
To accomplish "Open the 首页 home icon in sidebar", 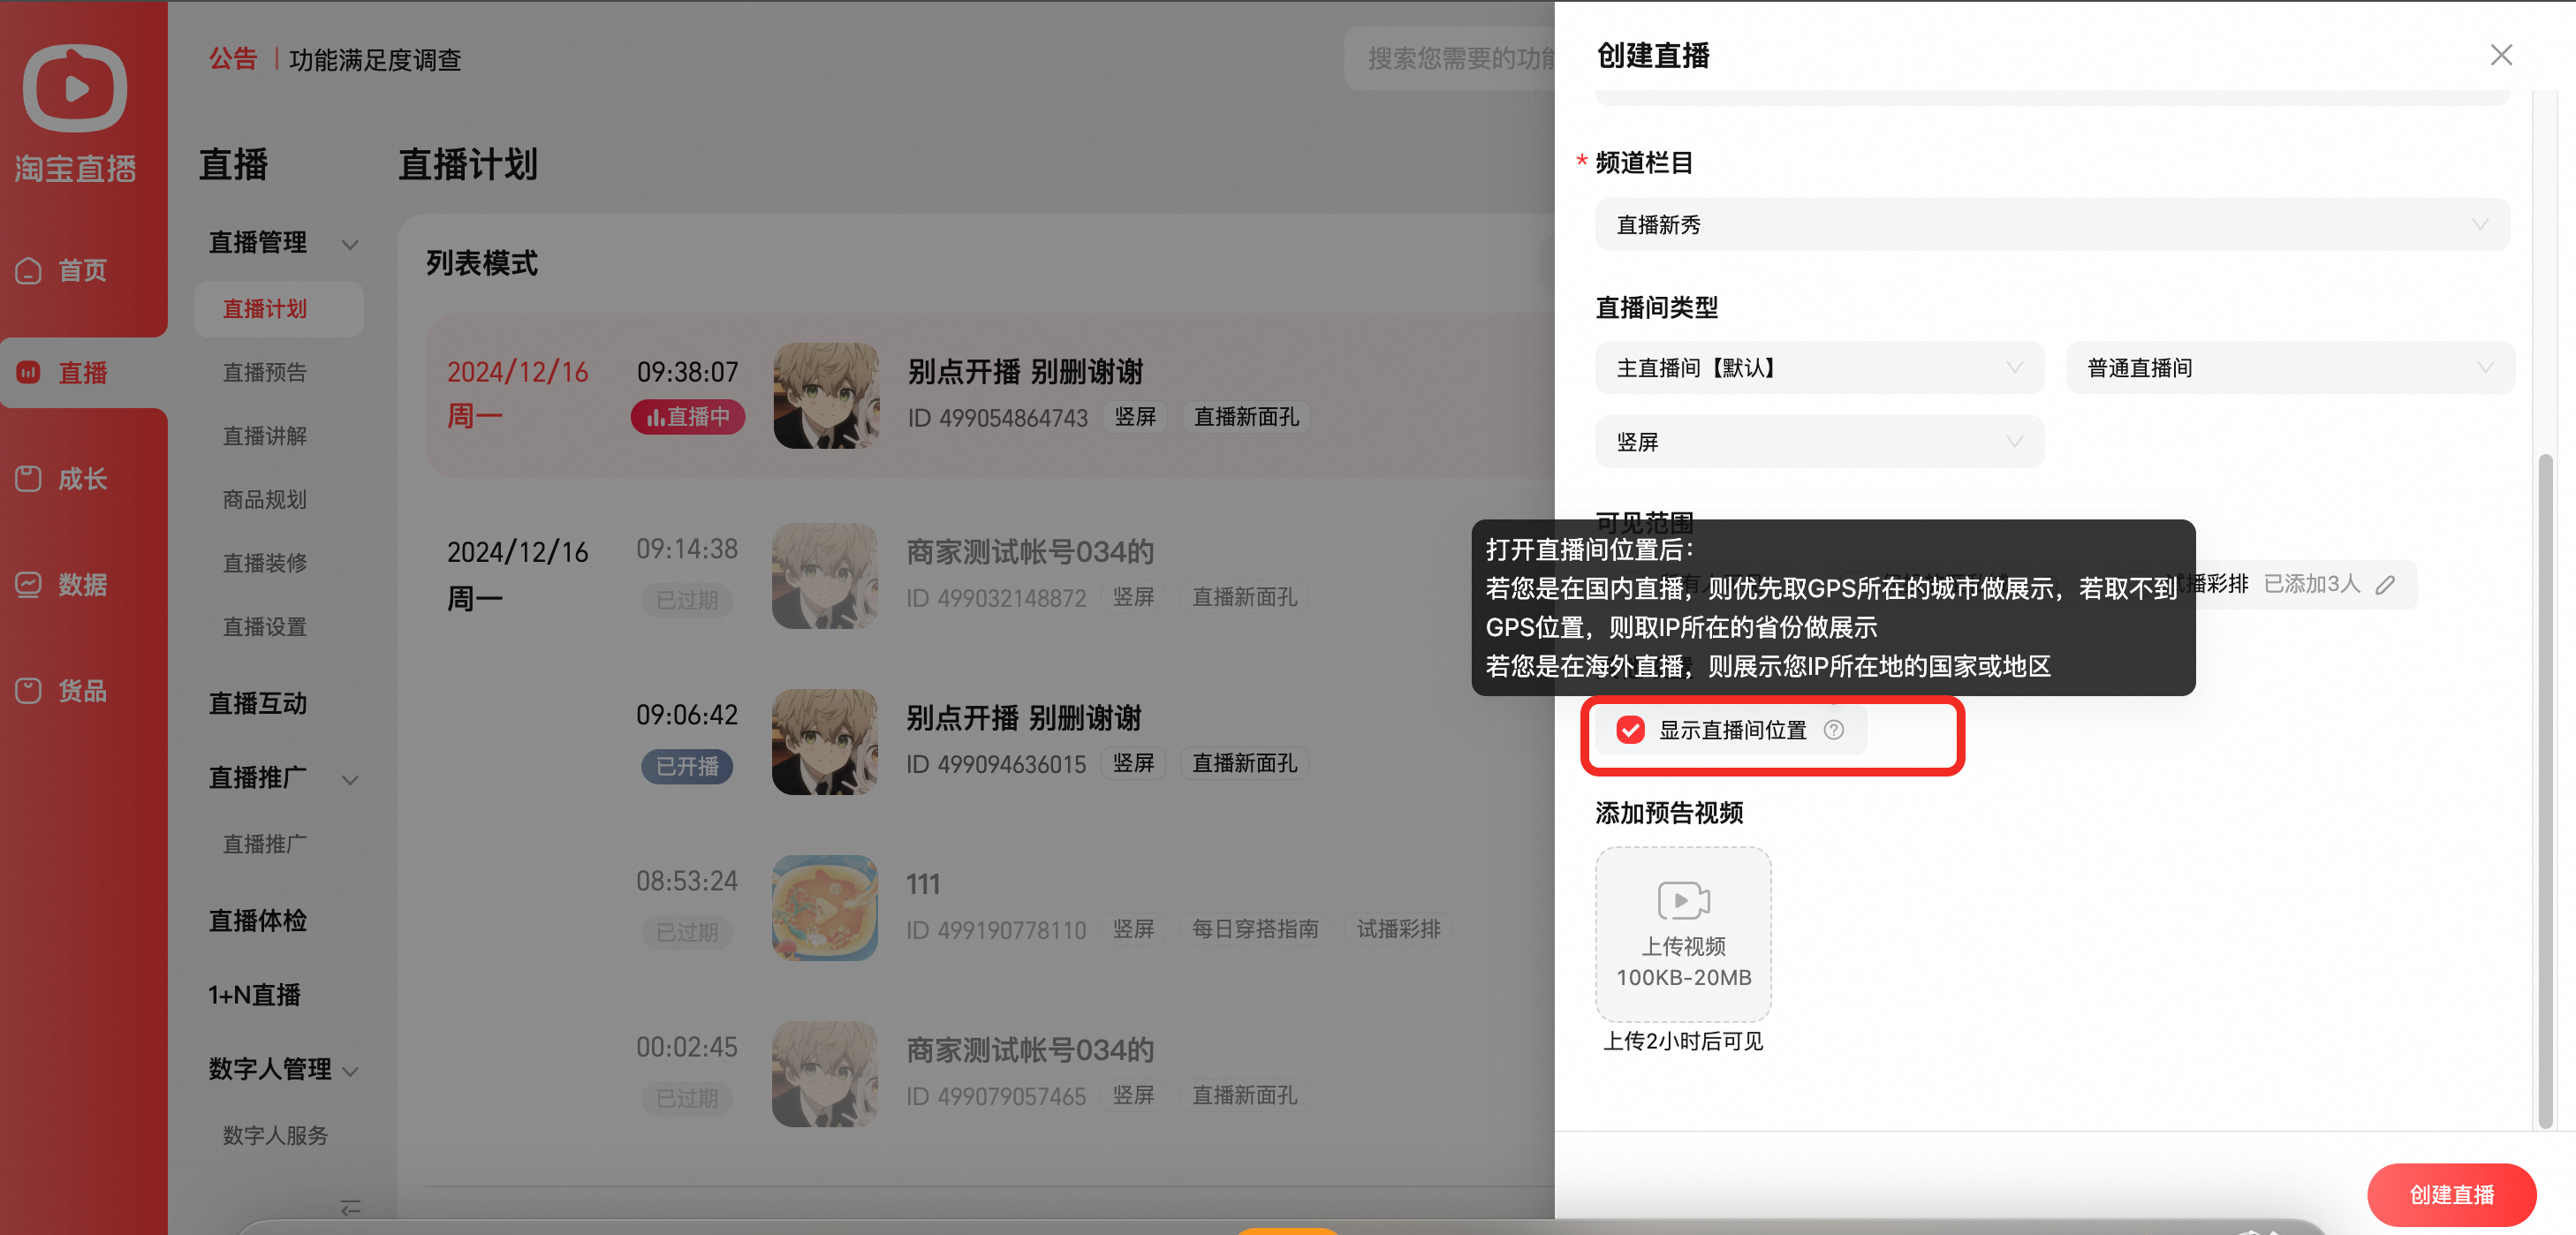I will (x=28, y=271).
